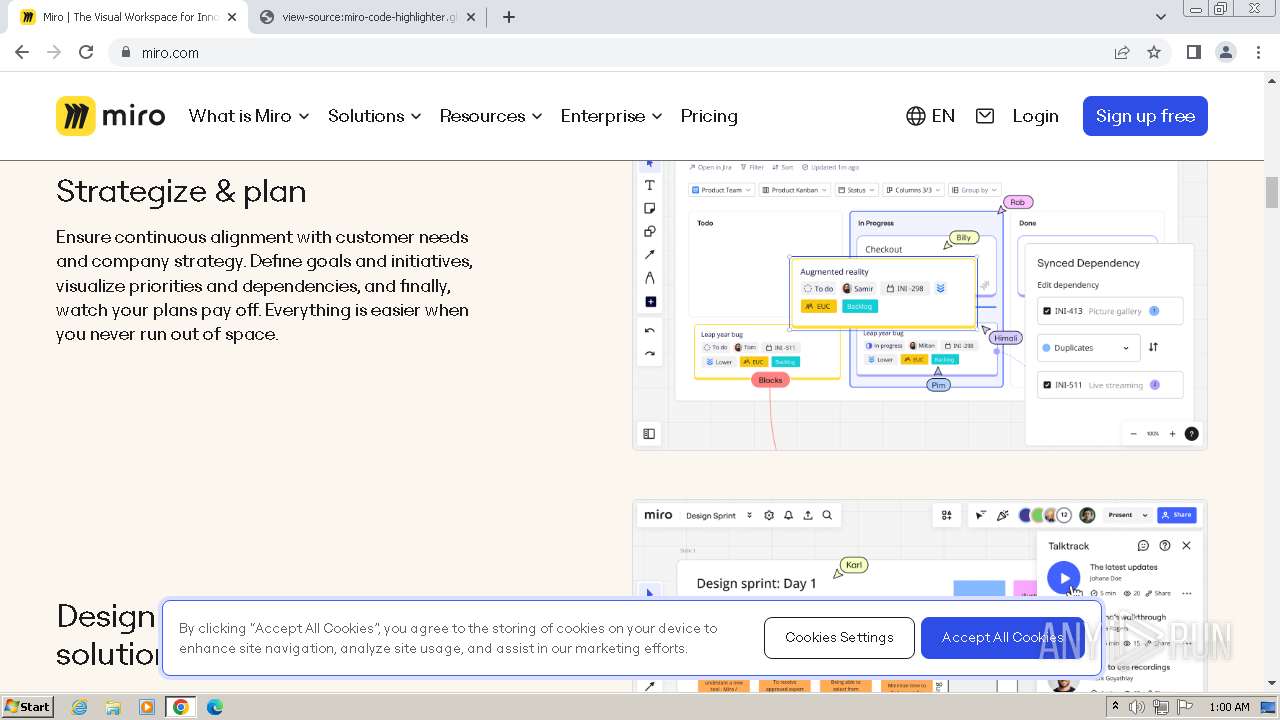Image resolution: width=1280 pixels, height=720 pixels.
Task: Click the Talktrack emoji reaction icon
Action: 1143,546
